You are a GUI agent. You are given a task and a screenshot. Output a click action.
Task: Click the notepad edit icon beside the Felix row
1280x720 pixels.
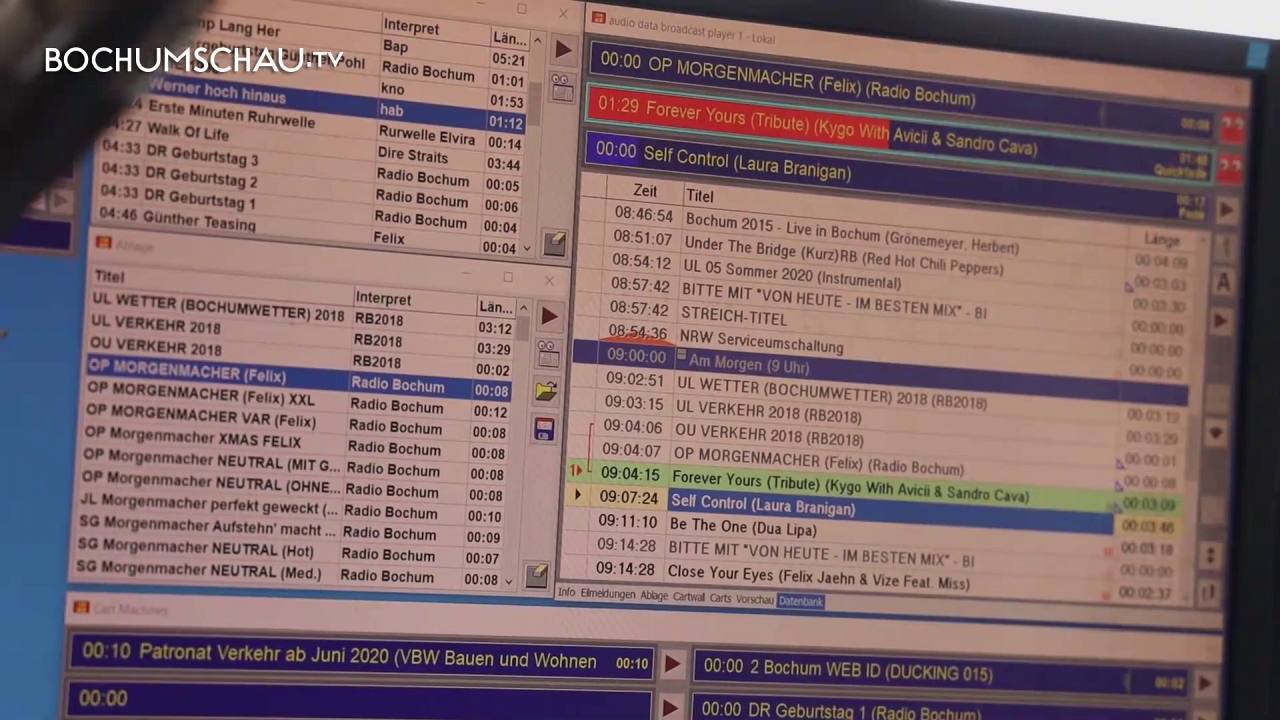coord(555,243)
